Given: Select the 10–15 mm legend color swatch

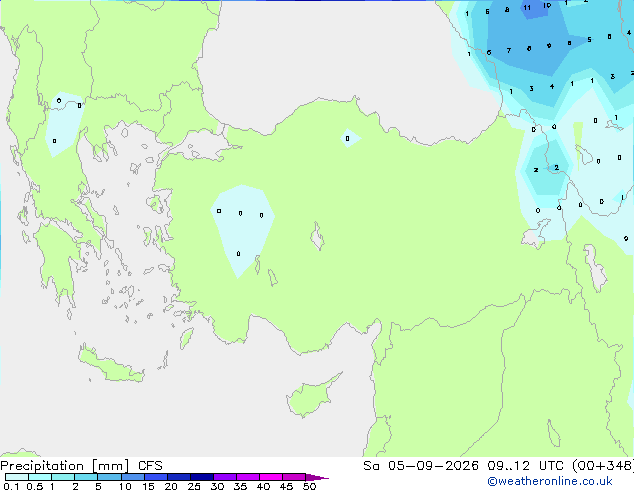Looking at the screenshot, I should pyautogui.click(x=132, y=477).
